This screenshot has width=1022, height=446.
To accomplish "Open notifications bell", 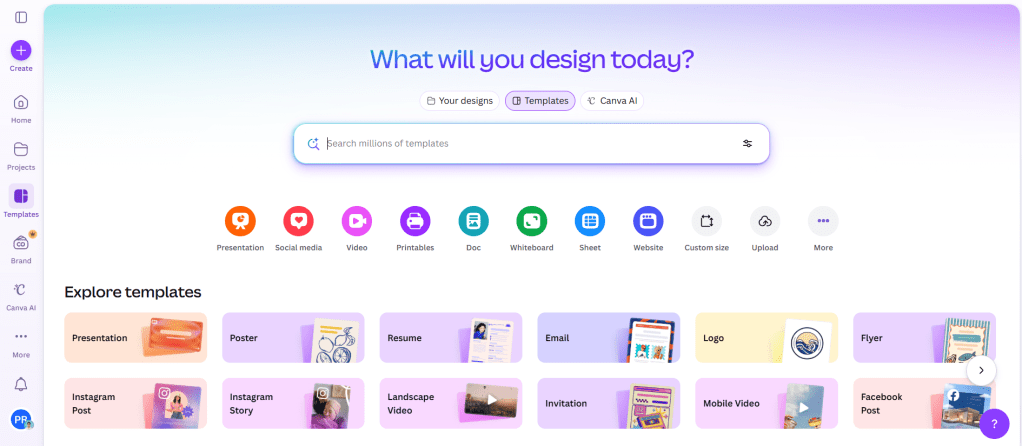I will 21,384.
